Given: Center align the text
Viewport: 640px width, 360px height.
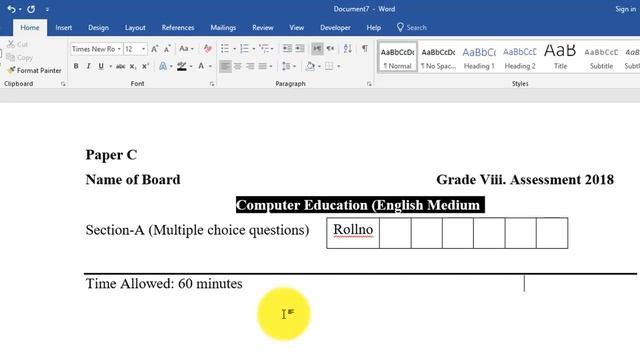Looking at the screenshot, I should (238, 66).
